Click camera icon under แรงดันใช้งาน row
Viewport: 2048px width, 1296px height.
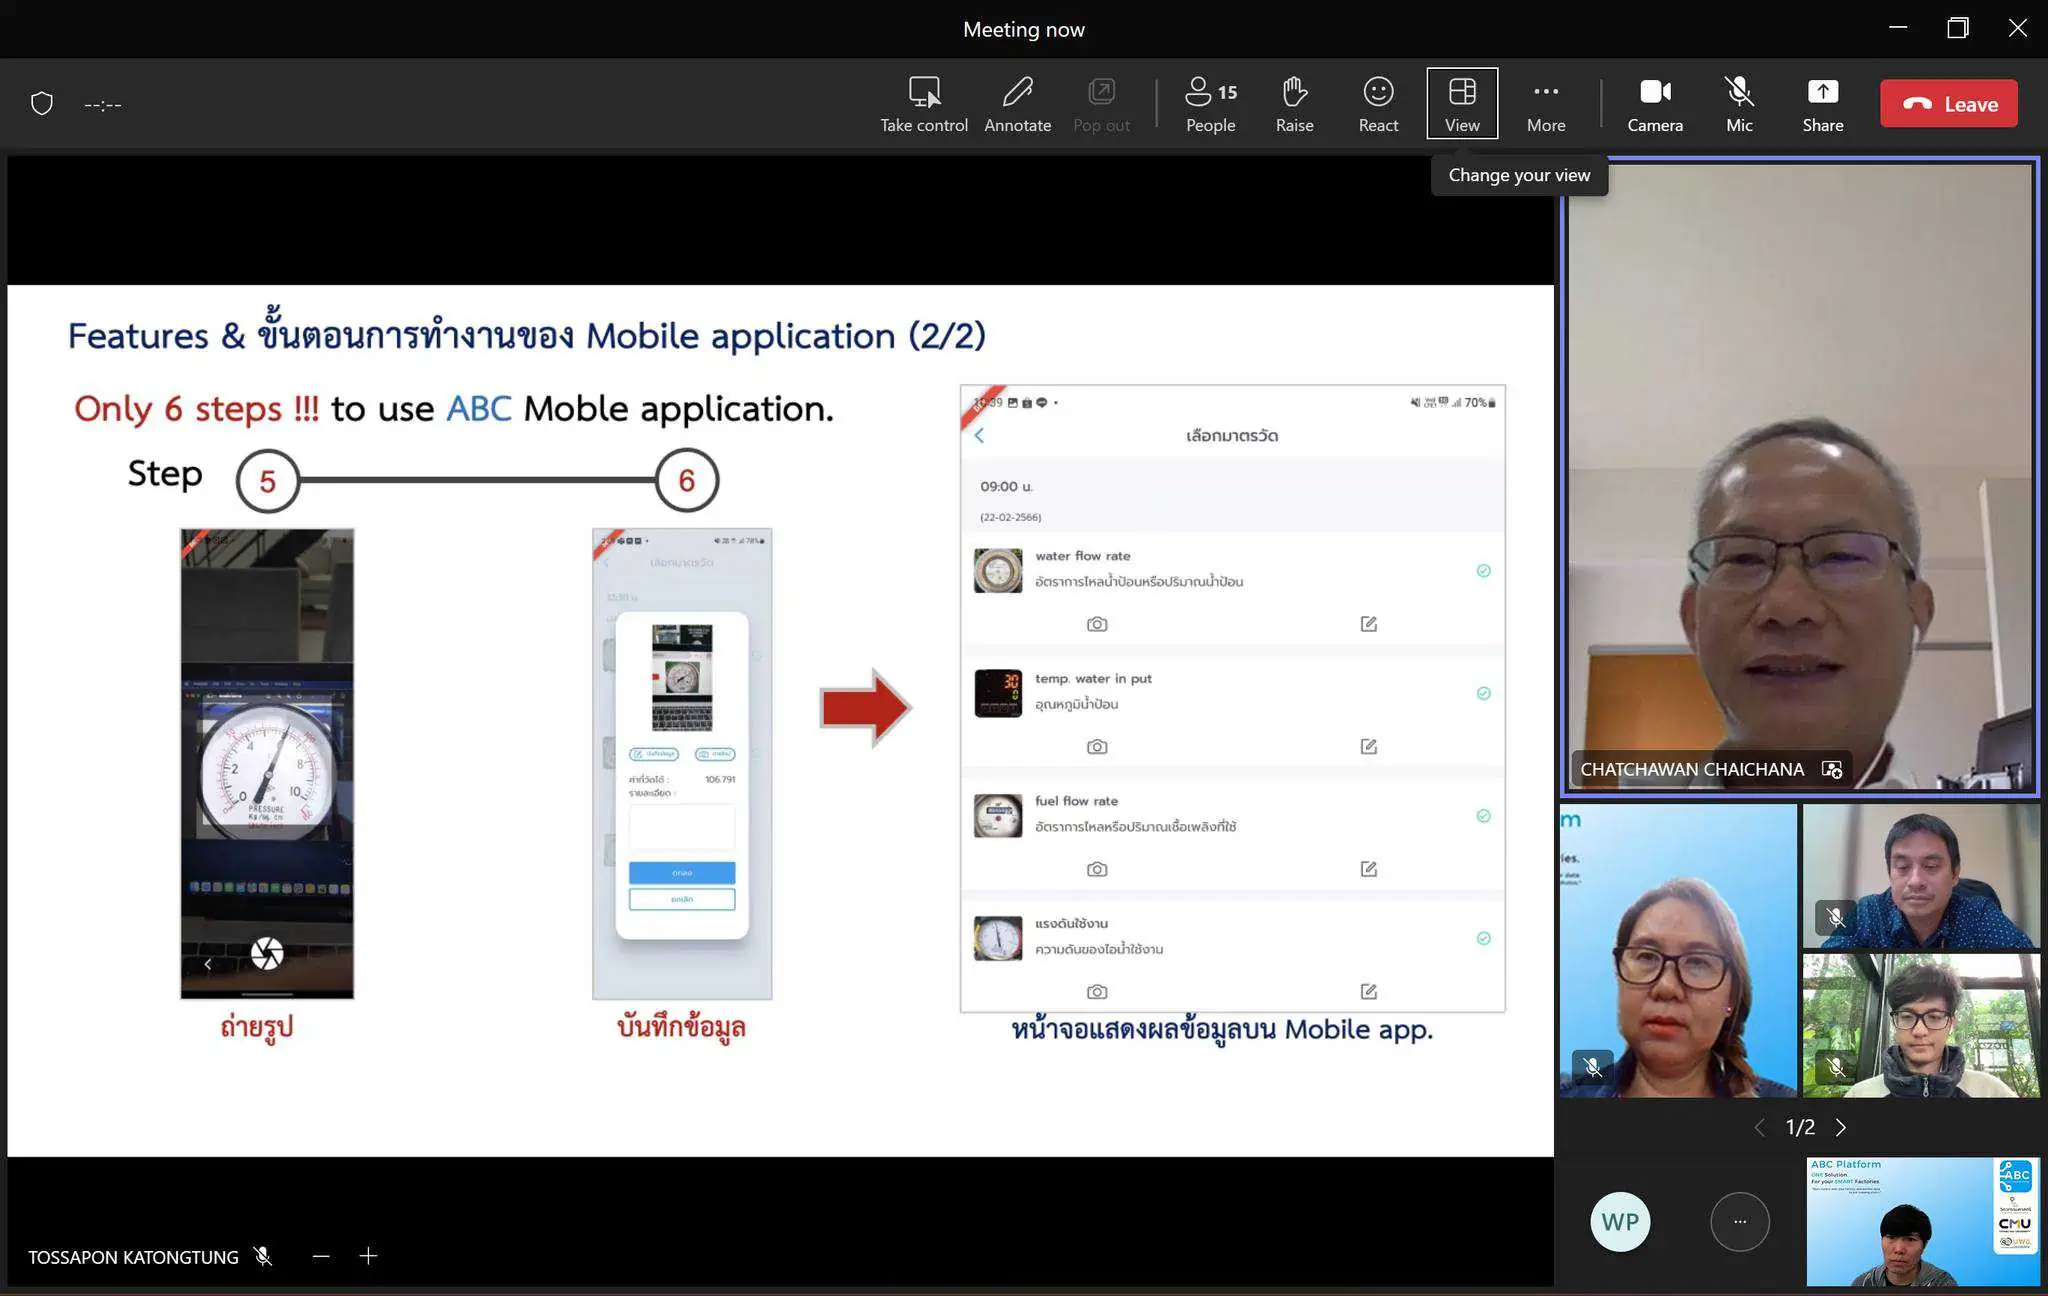click(x=1097, y=992)
